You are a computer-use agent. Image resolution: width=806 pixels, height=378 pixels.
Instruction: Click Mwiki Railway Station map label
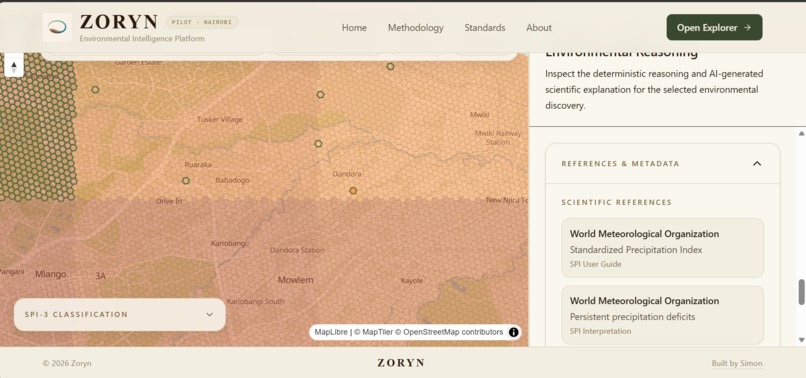point(498,137)
